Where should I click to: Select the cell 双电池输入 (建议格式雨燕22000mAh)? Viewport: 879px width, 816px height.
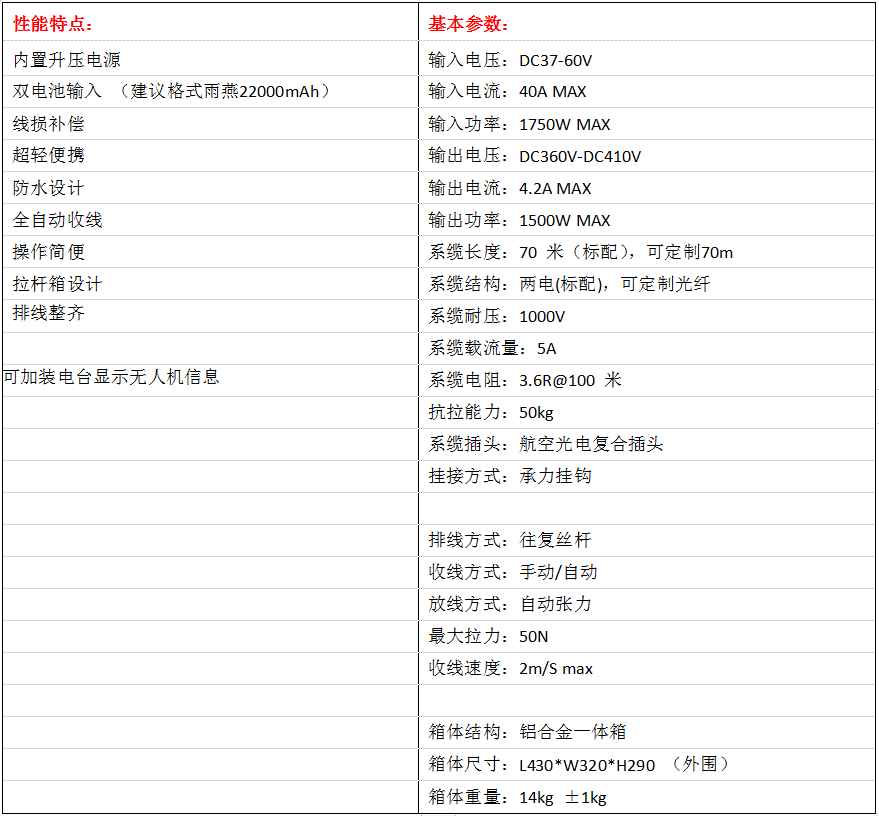(x=210, y=91)
